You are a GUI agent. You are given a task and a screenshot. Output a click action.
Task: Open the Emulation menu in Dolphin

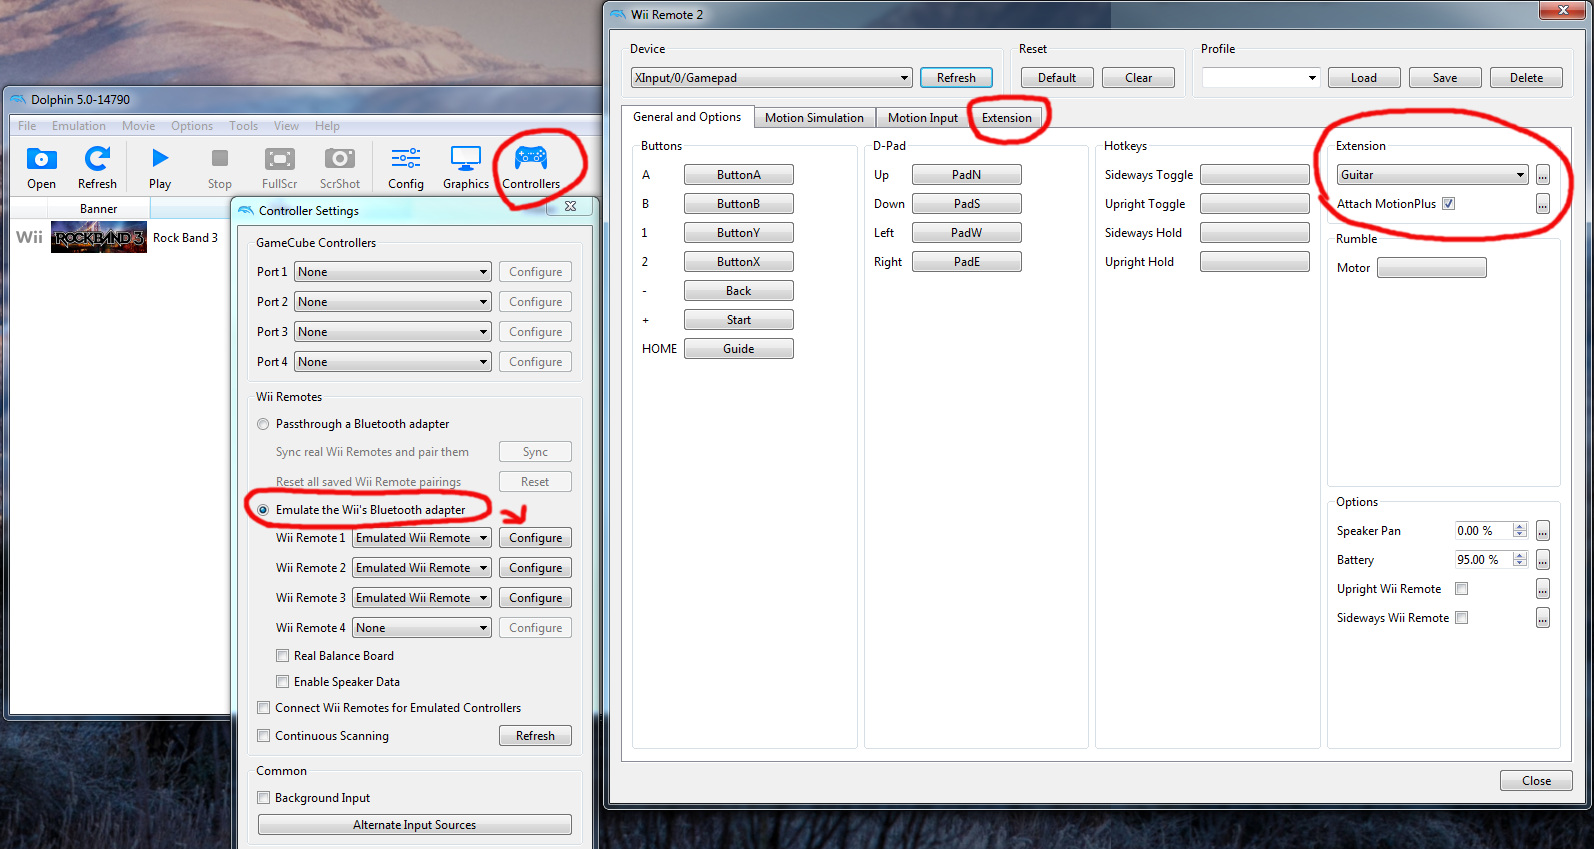(79, 126)
